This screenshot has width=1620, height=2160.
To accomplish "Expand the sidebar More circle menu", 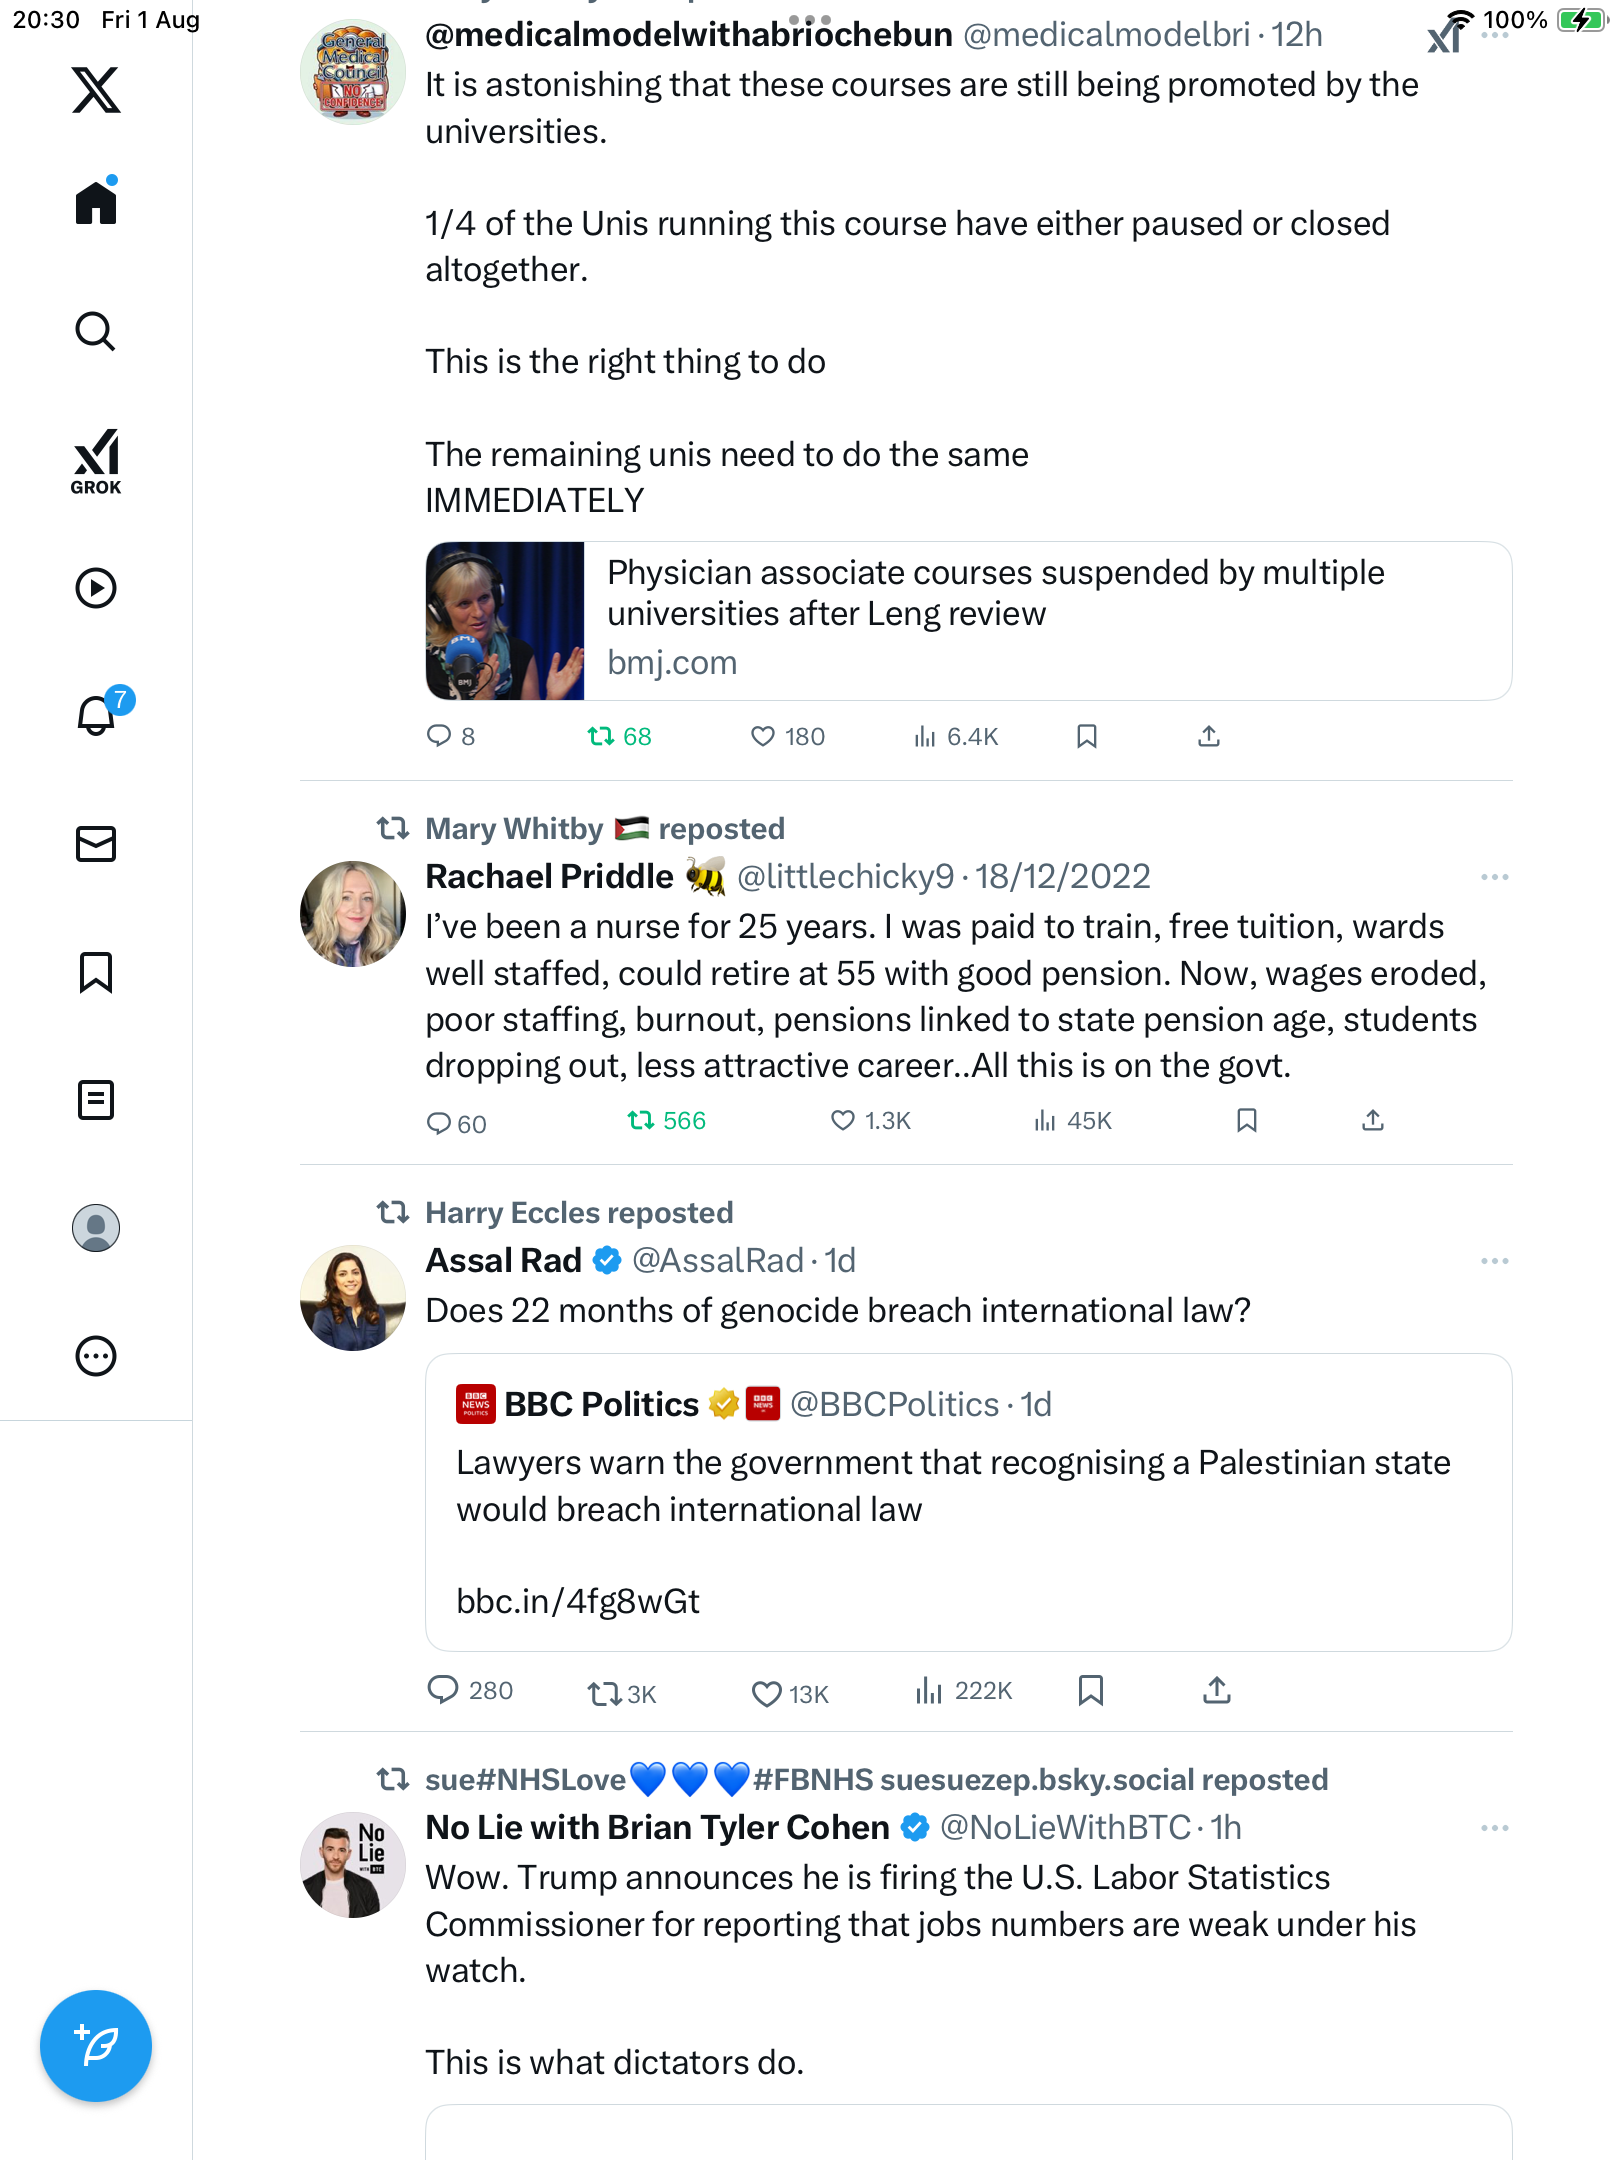I will (x=96, y=1356).
